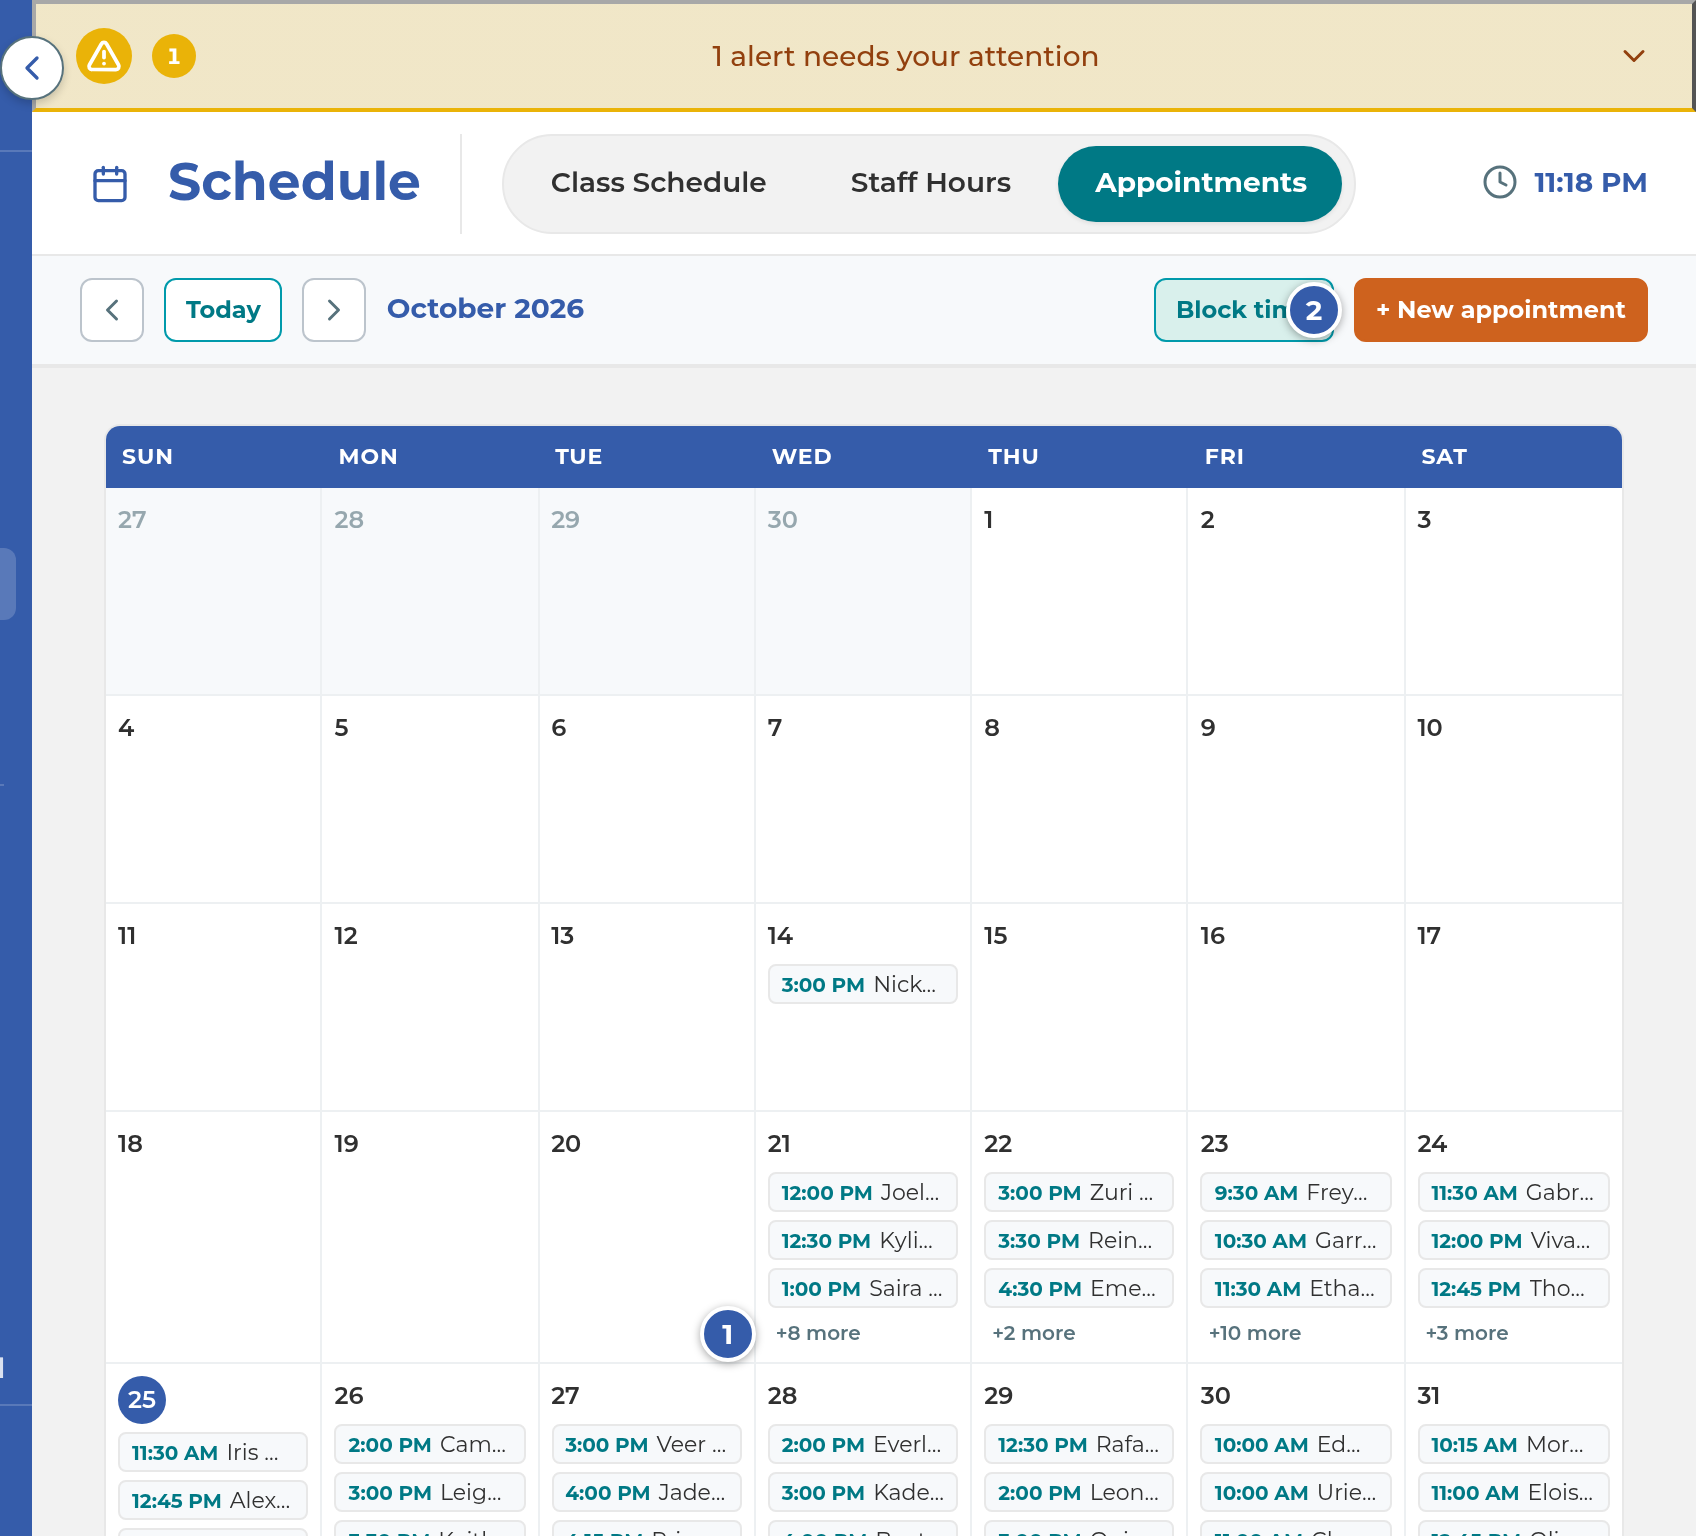Open the 10:30 AM Garr appointment

click(x=1296, y=1240)
